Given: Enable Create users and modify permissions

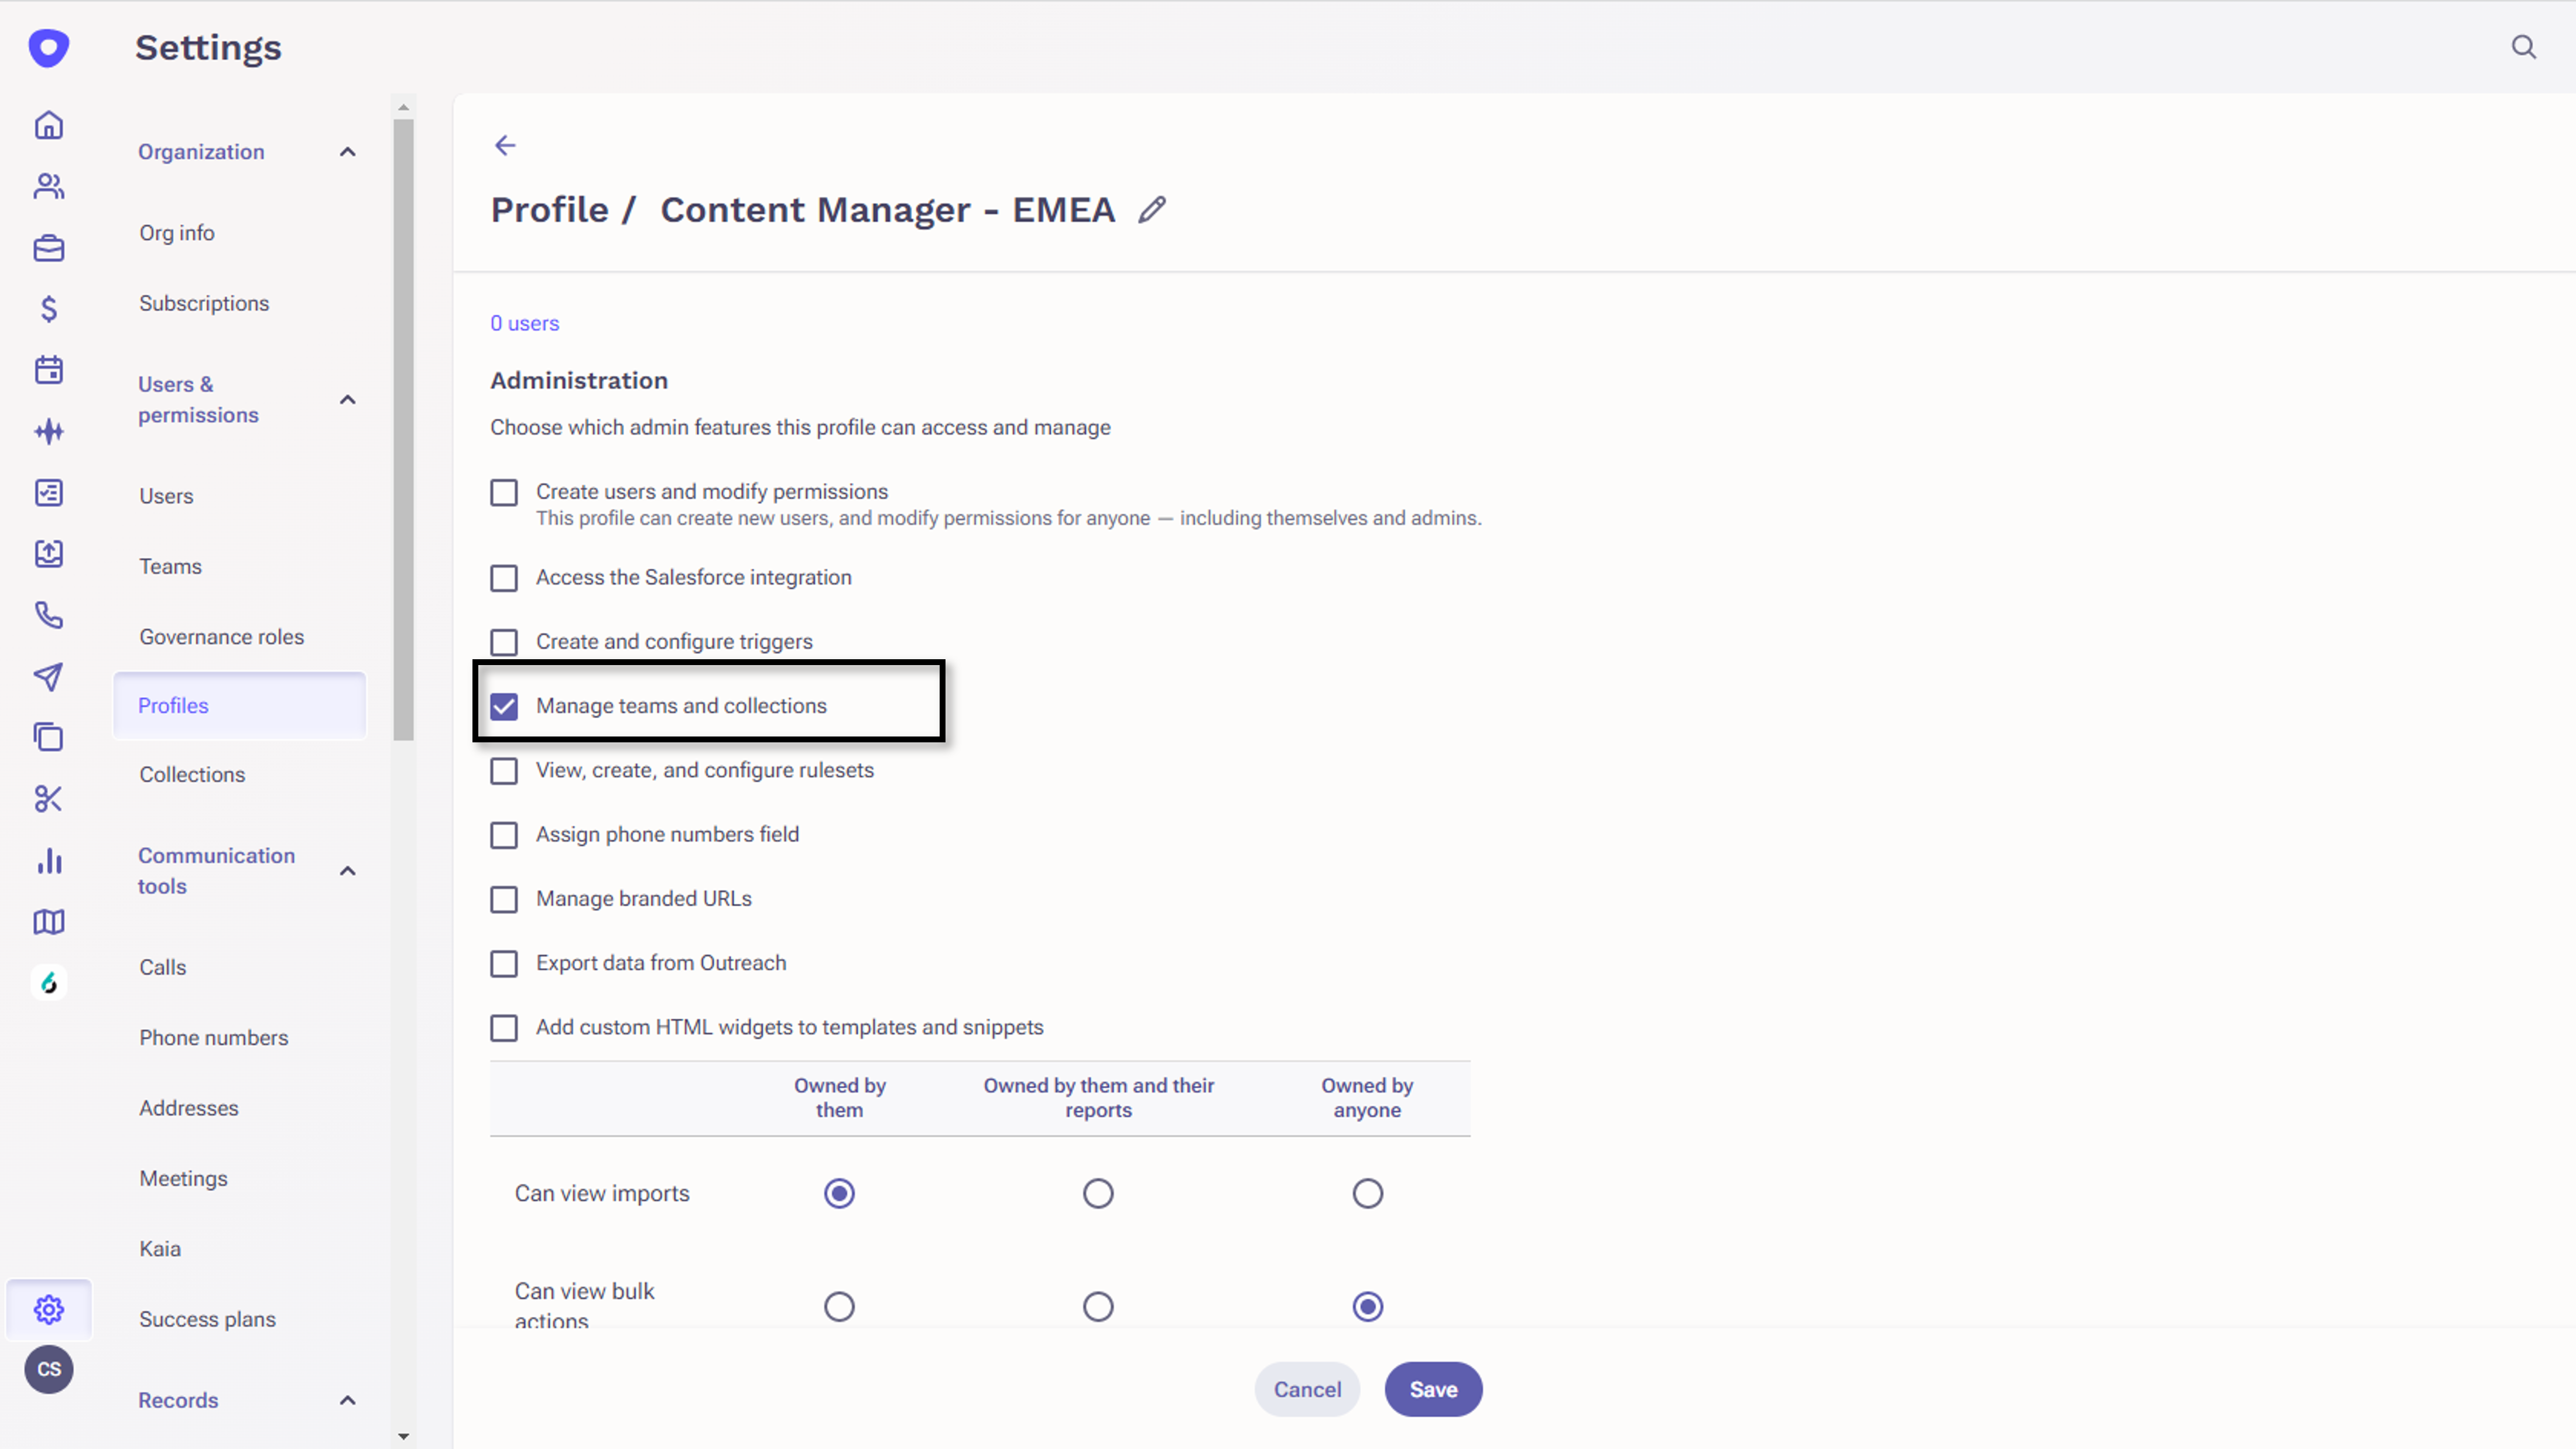Looking at the screenshot, I should point(504,492).
